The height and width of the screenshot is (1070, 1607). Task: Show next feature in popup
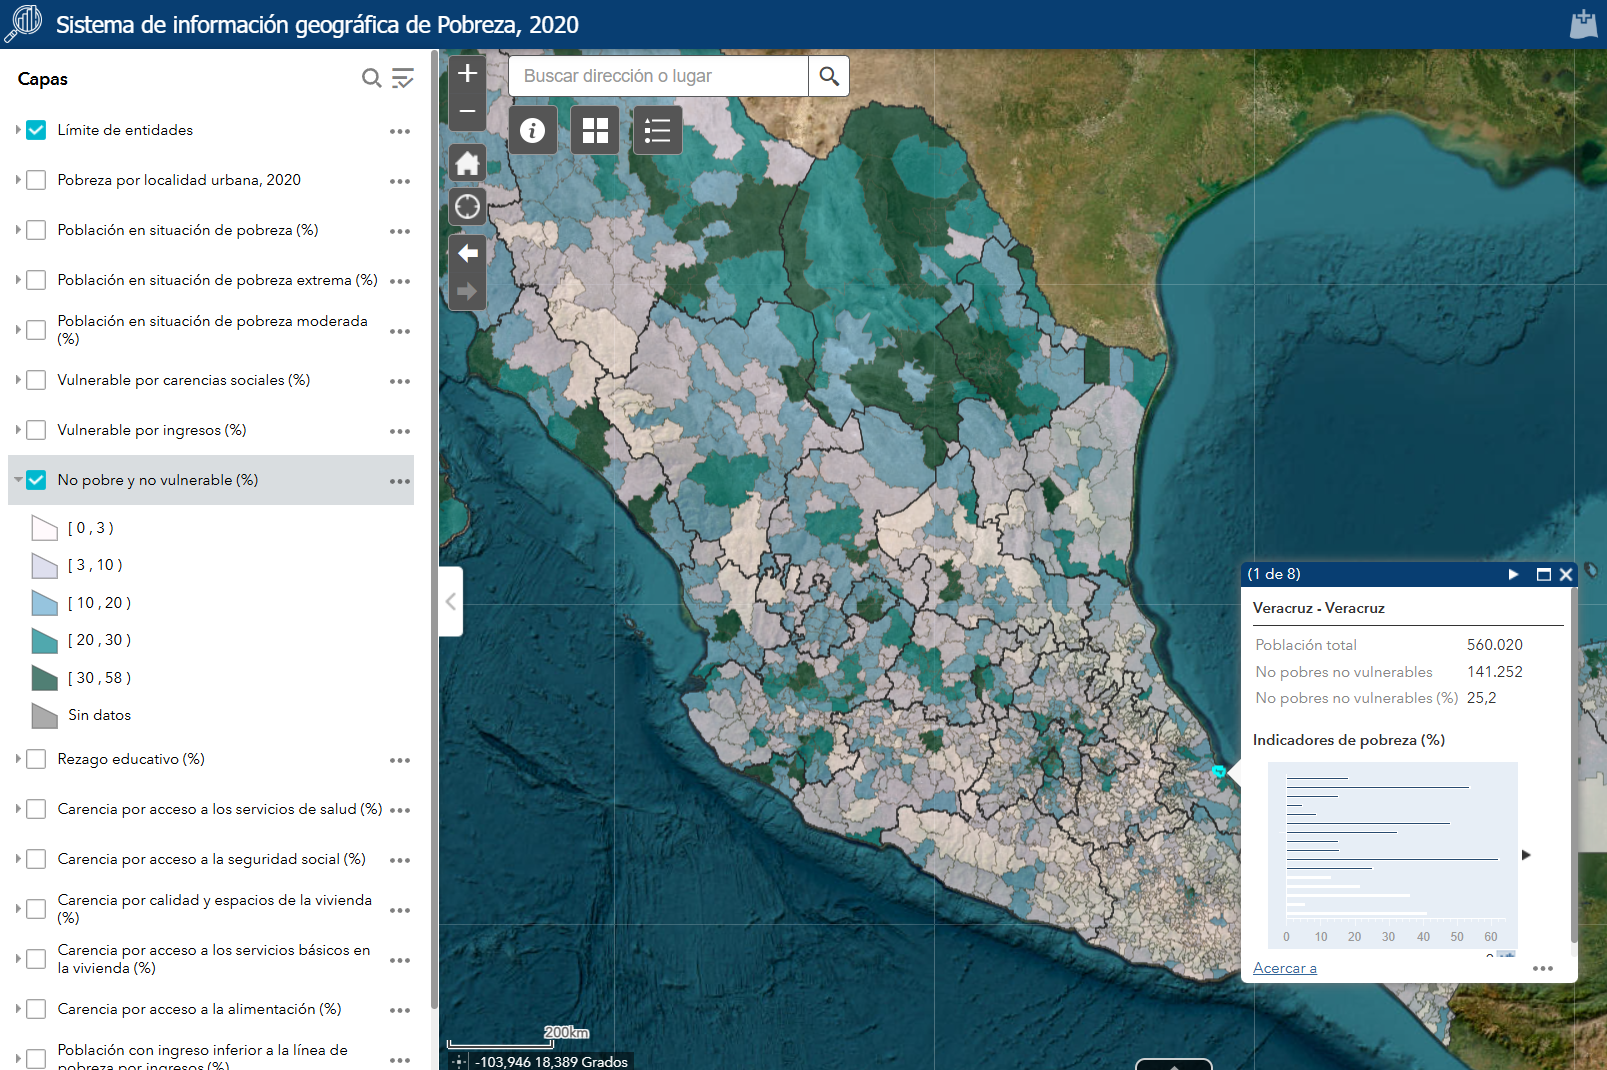click(x=1513, y=574)
